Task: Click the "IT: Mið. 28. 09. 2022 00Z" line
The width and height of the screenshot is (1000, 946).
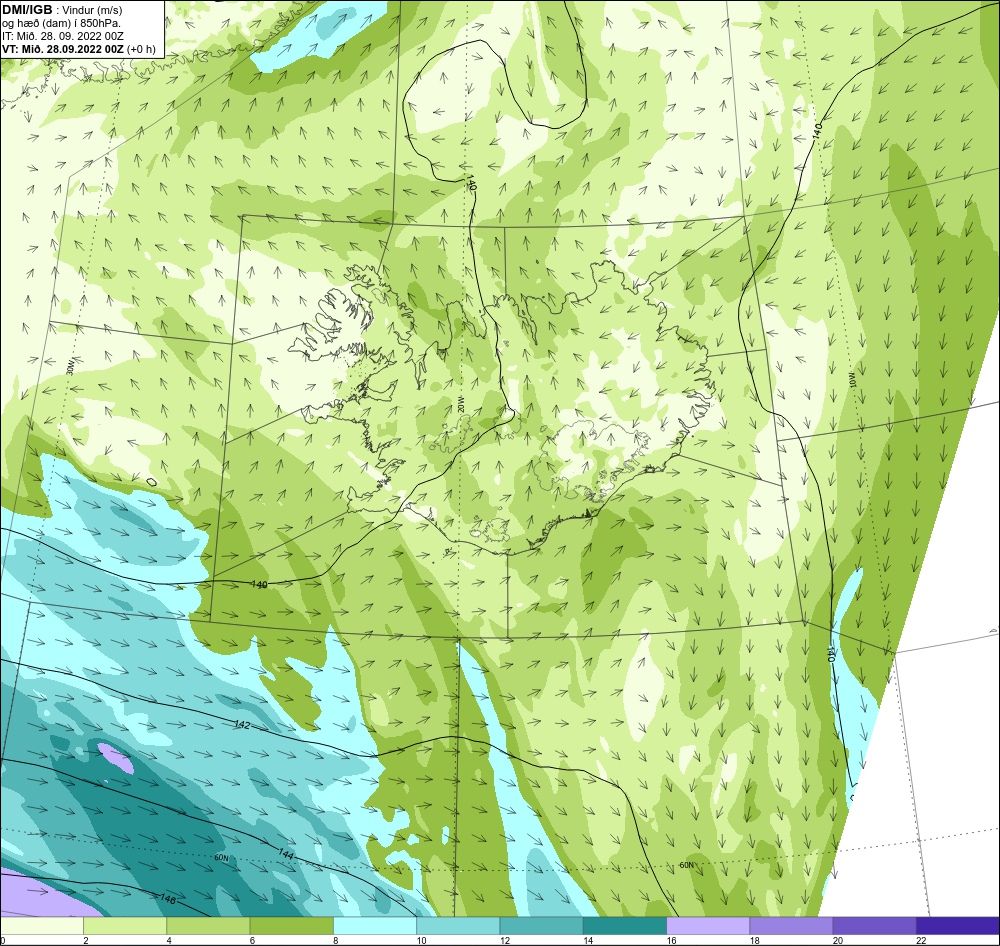Action: click(x=62, y=36)
